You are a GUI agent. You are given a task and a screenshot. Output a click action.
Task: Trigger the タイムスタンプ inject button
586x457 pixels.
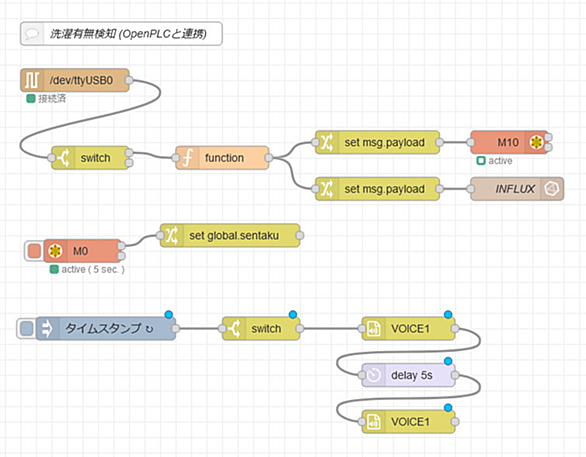click(27, 328)
